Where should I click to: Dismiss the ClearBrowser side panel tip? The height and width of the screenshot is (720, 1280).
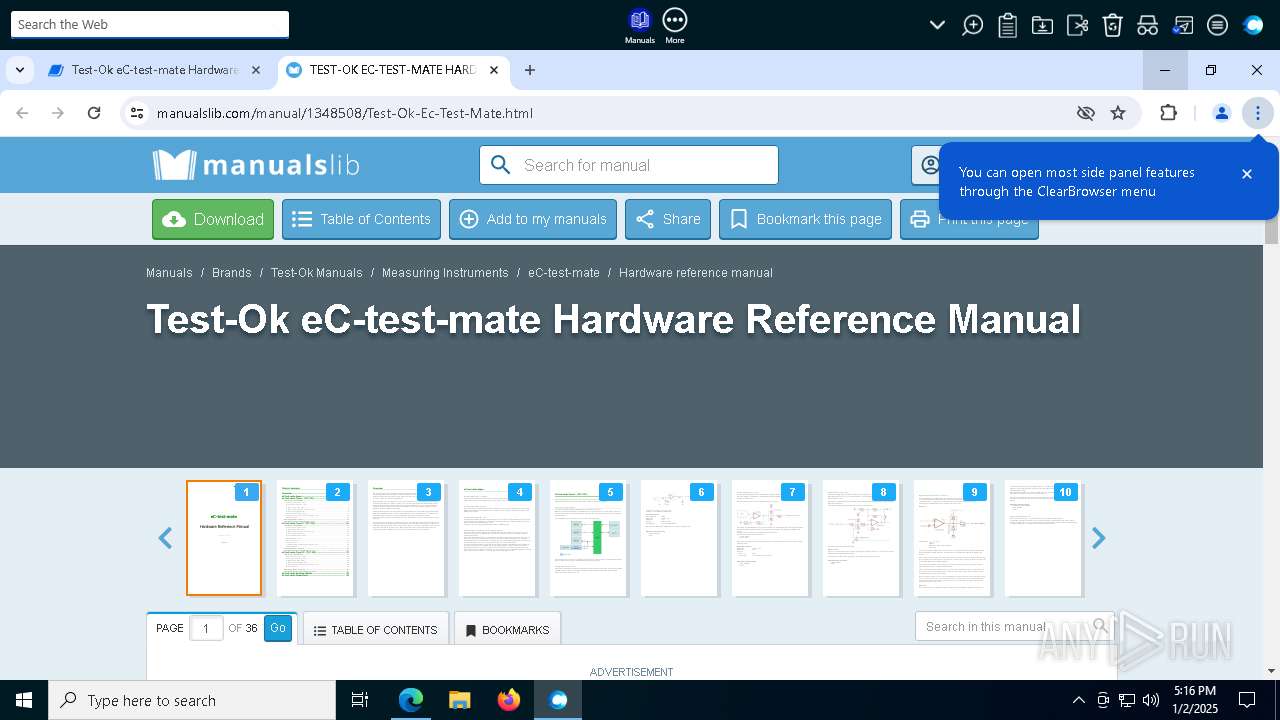(x=1247, y=174)
